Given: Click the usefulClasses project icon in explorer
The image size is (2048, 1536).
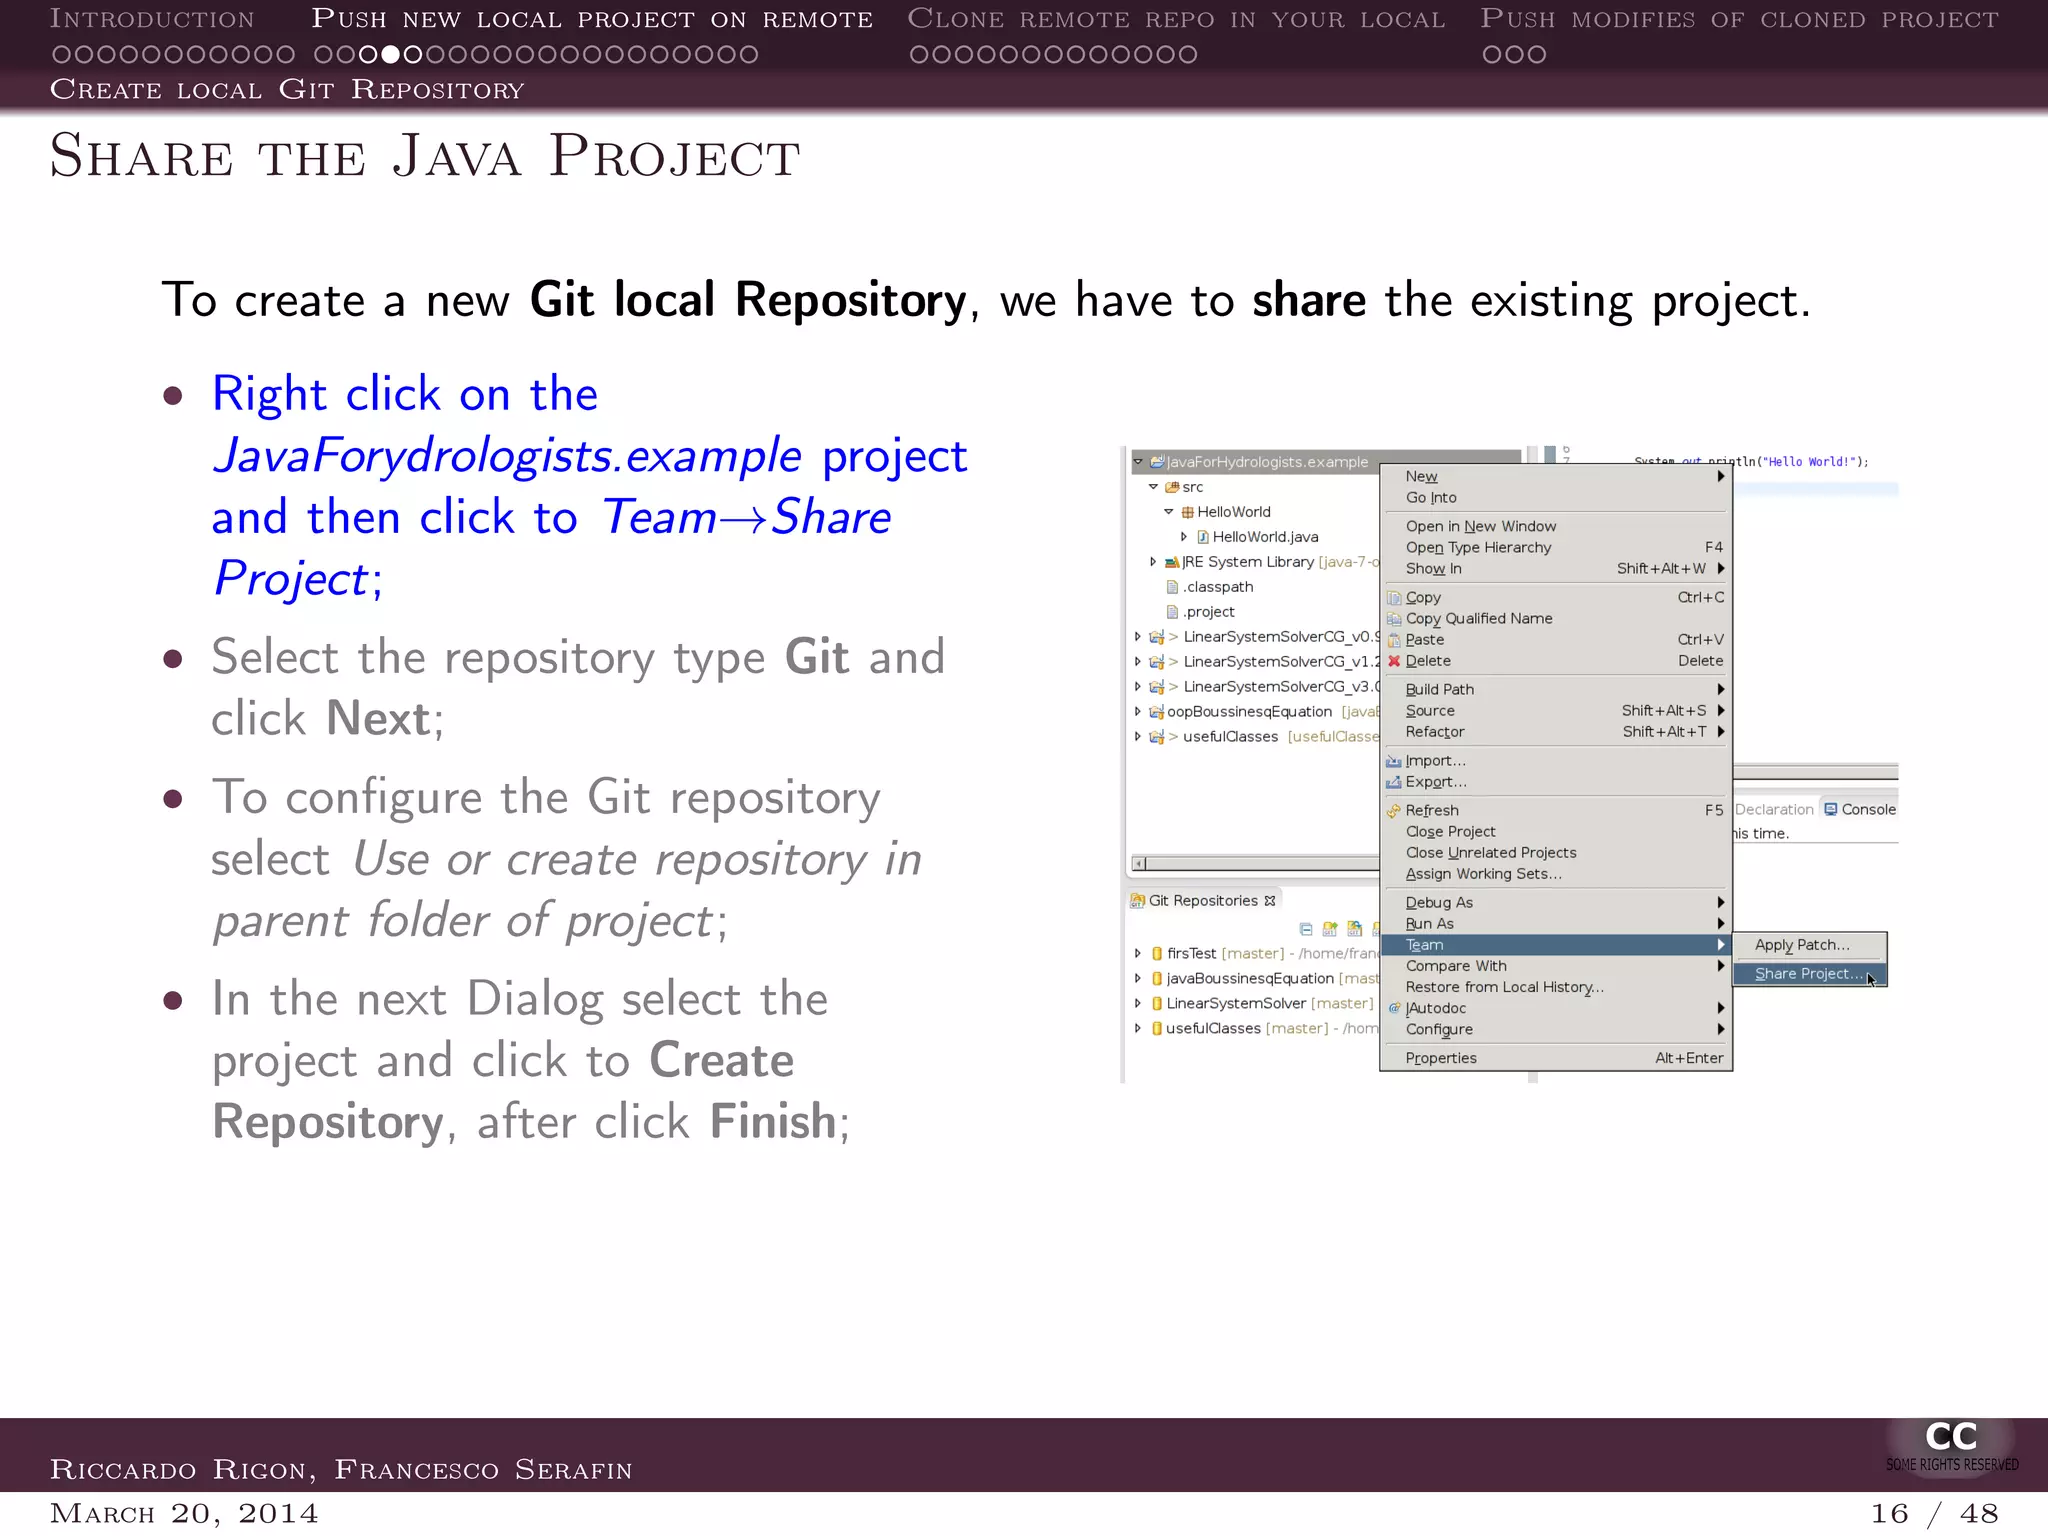Looking at the screenshot, I should [x=1157, y=737].
